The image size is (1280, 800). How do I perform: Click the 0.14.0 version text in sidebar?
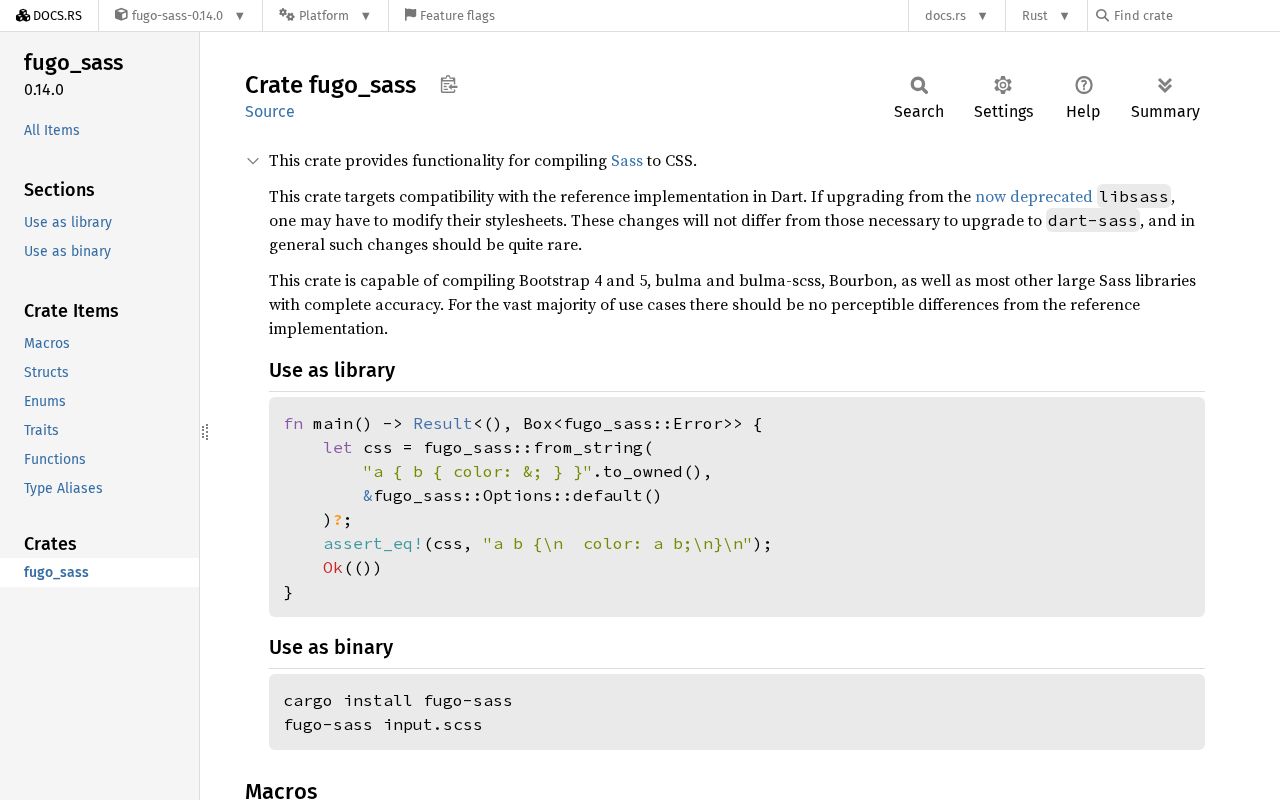click(x=44, y=90)
